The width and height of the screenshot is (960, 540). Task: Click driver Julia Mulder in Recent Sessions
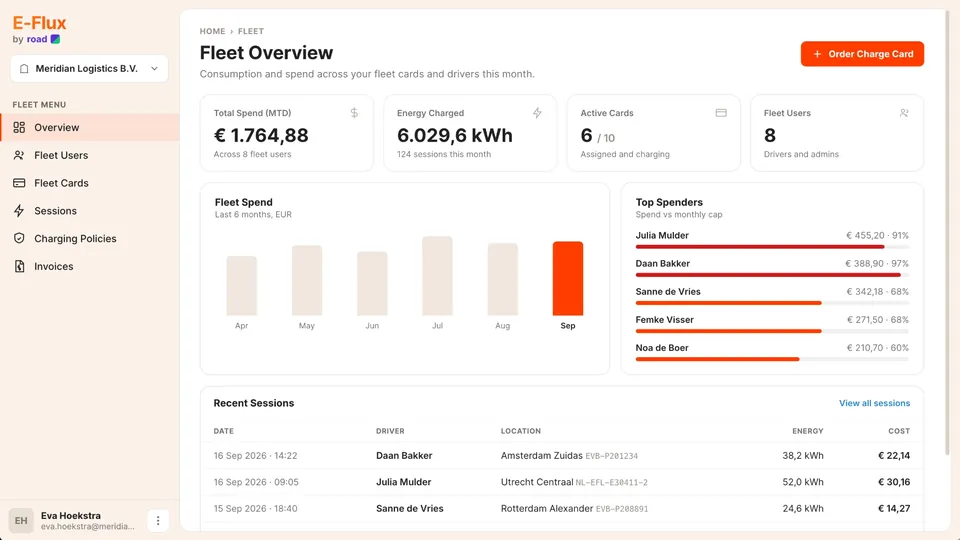(x=403, y=482)
